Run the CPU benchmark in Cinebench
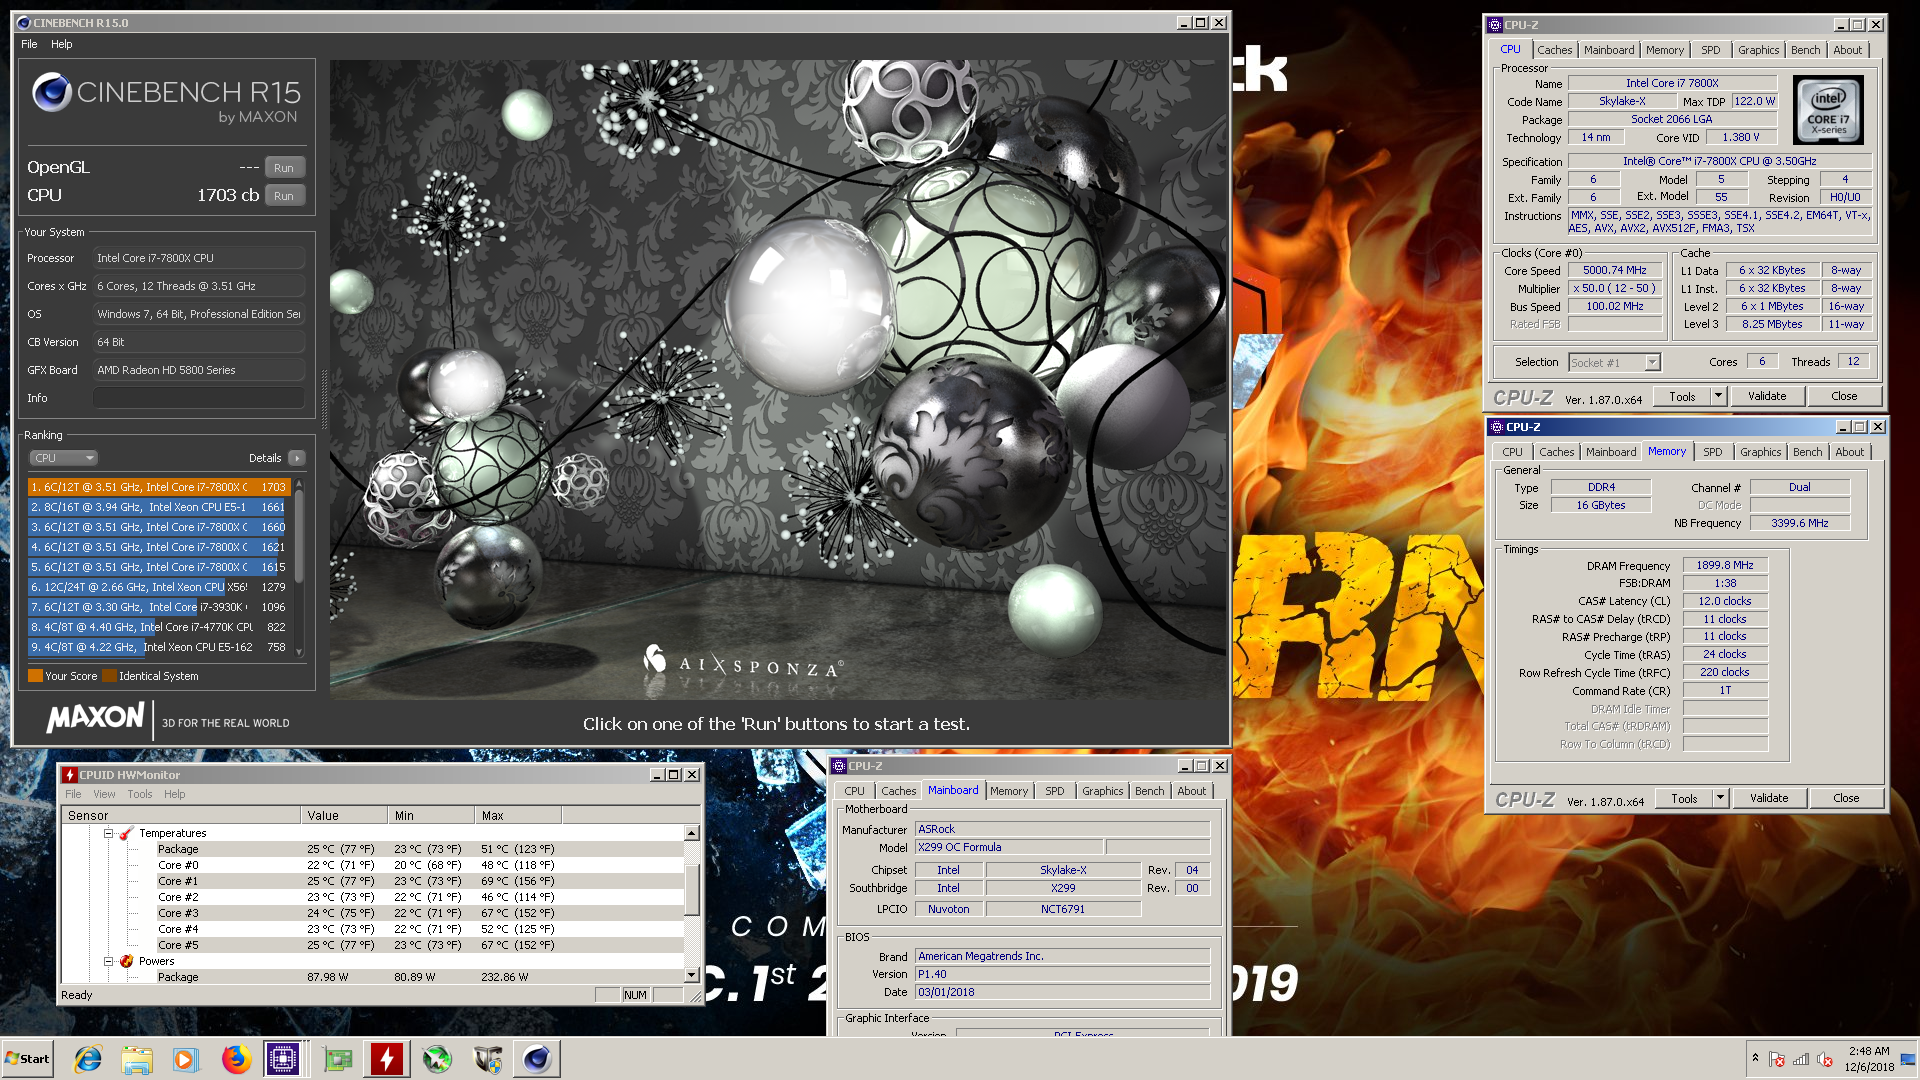The height and width of the screenshot is (1080, 1920). click(x=284, y=196)
